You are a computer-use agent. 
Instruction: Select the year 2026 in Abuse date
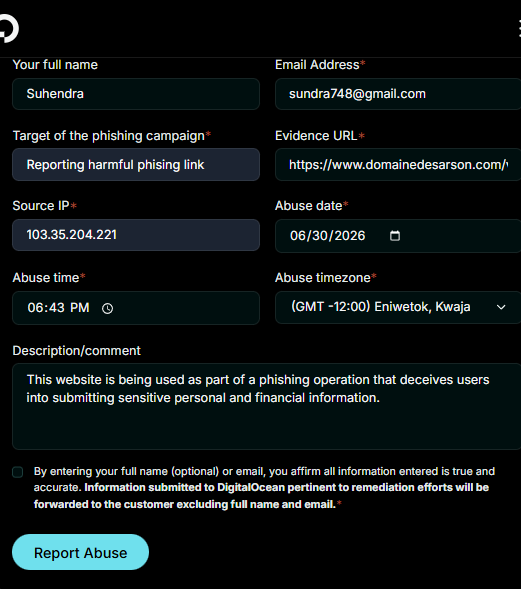[x=350, y=236]
